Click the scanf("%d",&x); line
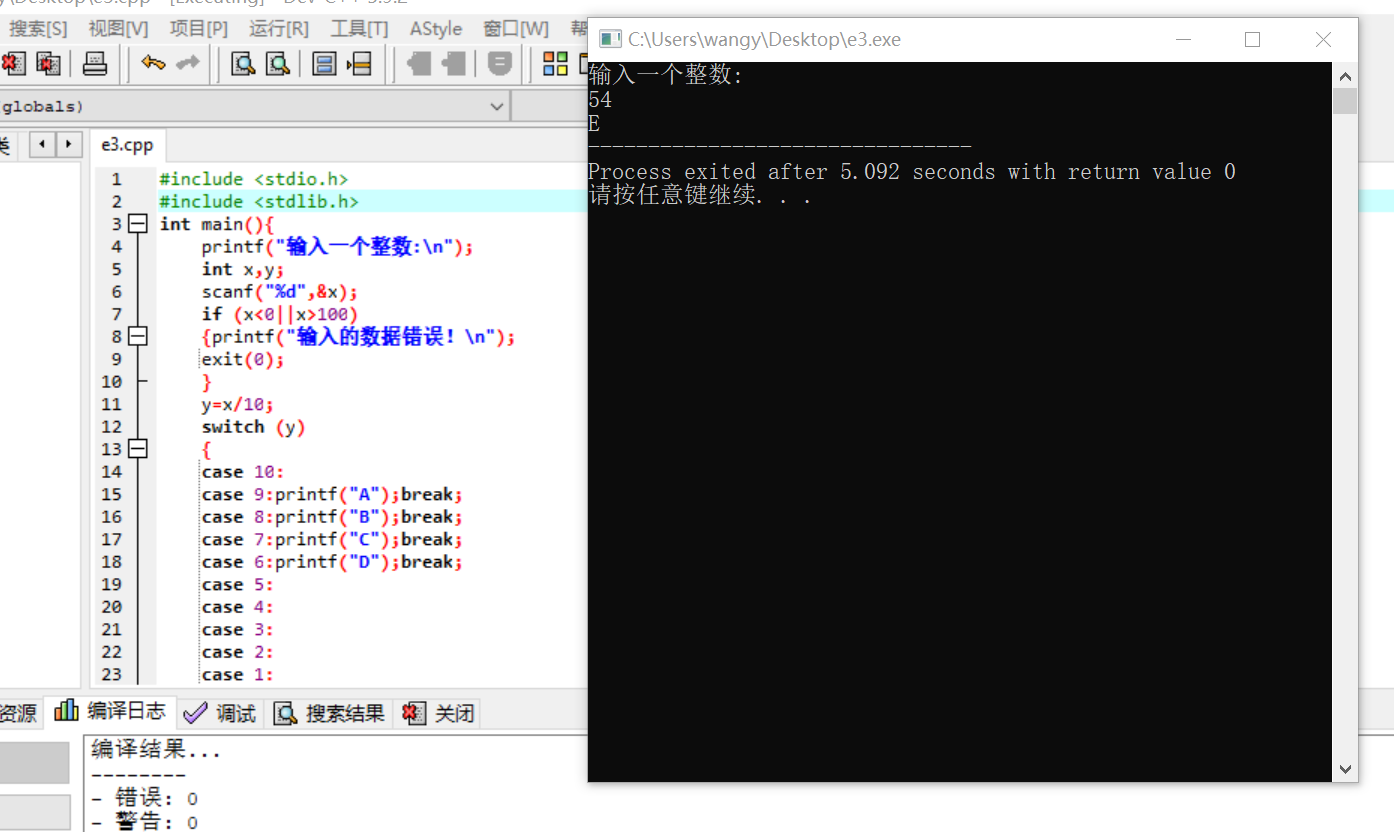The image size is (1394, 832). pos(280,292)
